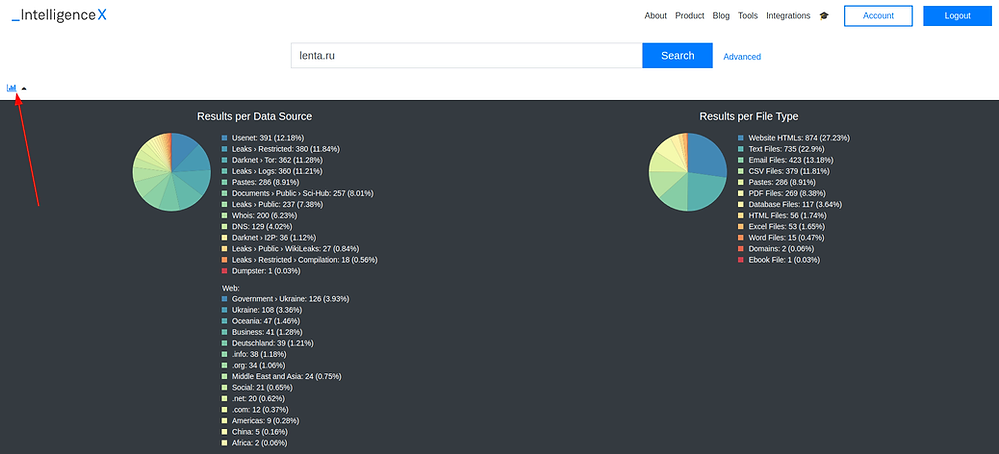
Task: Click the blue Search button
Action: [x=677, y=56]
